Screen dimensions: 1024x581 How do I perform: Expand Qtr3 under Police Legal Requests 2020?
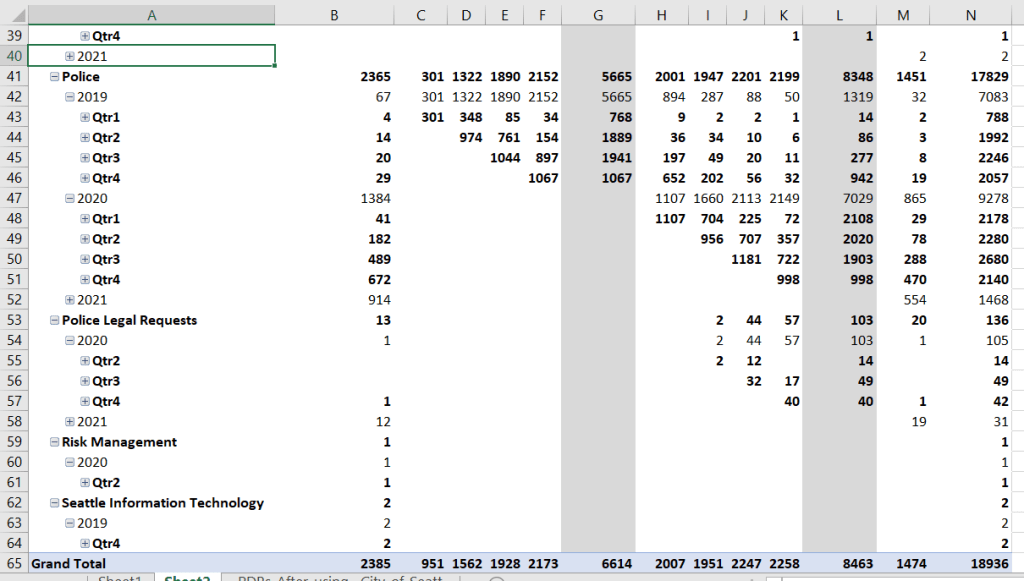coord(85,381)
